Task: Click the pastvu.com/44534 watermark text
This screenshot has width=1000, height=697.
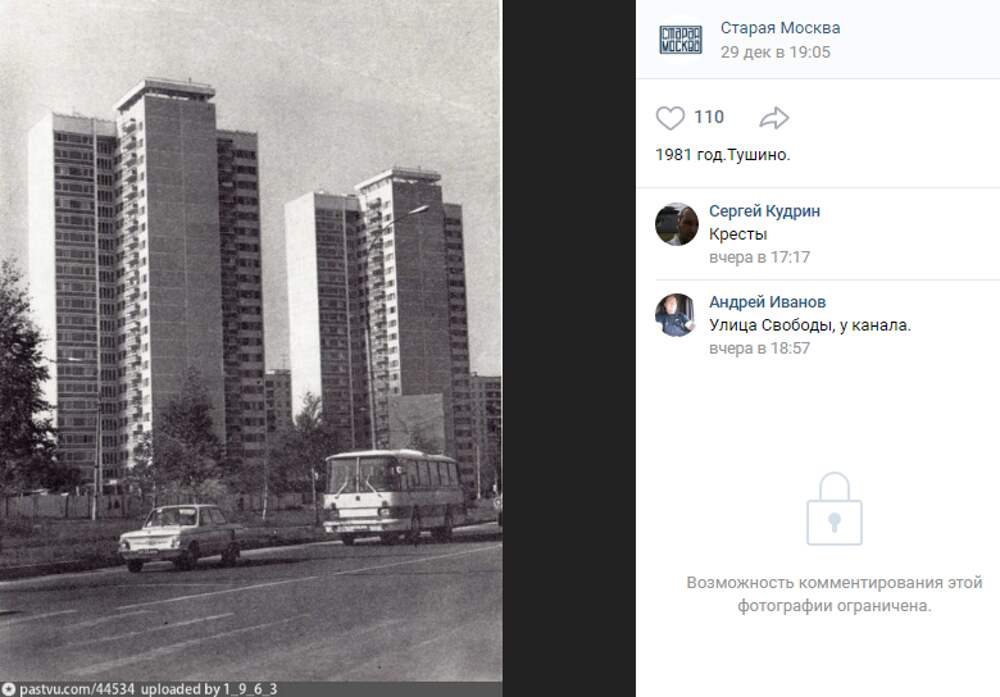Action: click(x=77, y=689)
